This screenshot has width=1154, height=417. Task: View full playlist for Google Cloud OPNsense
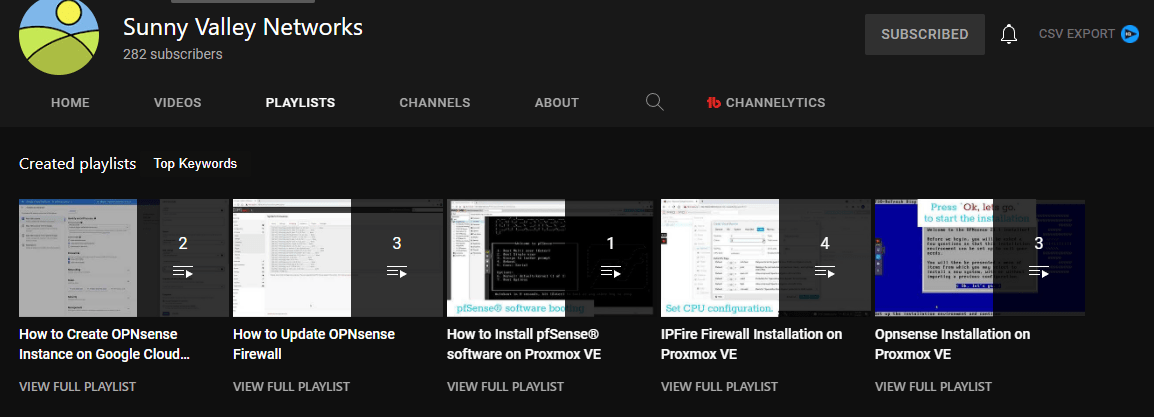77,386
